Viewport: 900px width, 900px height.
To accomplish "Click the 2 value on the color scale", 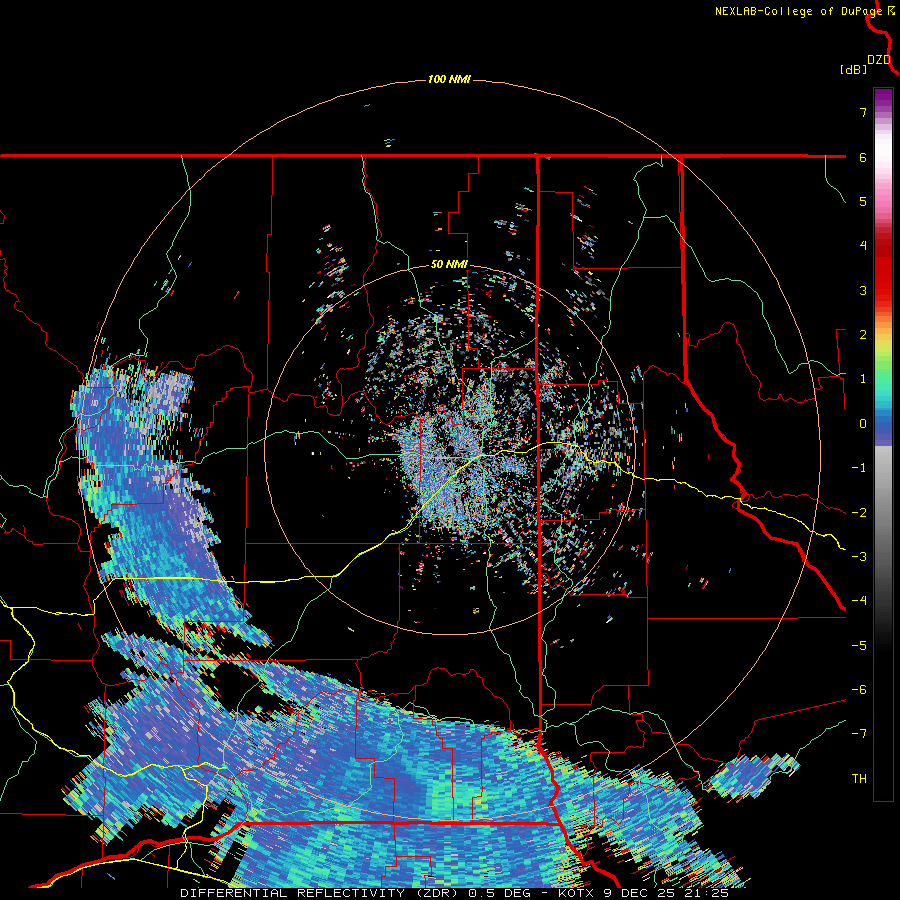I will (x=863, y=335).
